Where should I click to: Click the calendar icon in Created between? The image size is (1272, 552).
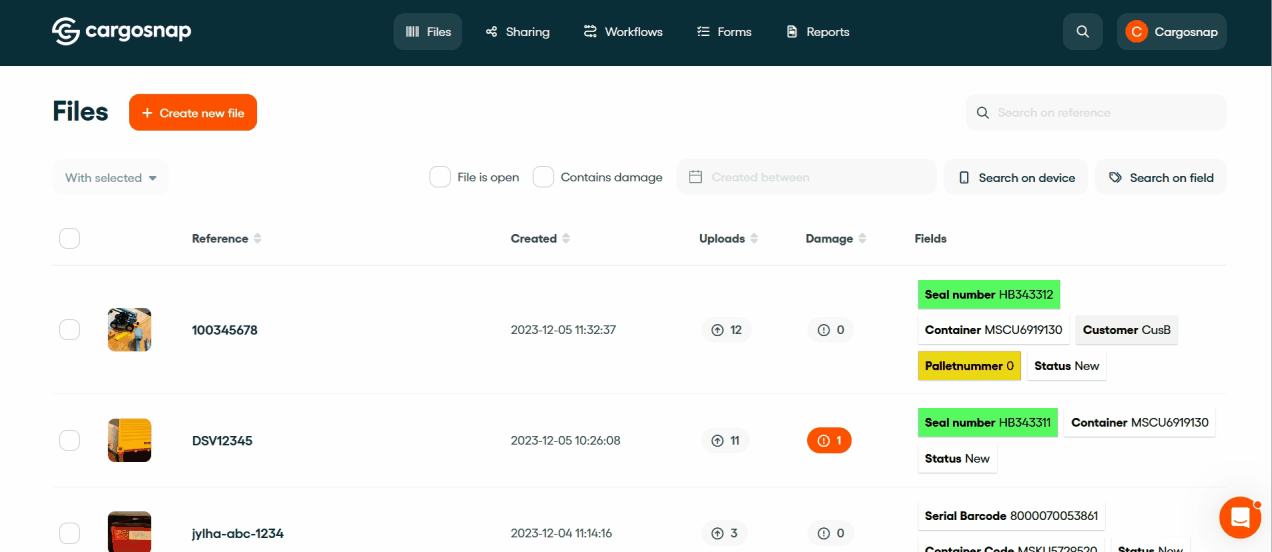coord(696,177)
